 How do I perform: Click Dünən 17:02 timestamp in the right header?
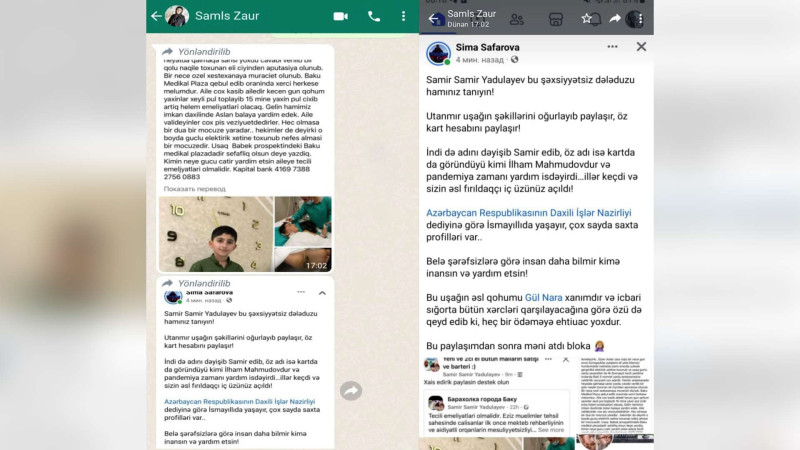click(x=468, y=24)
